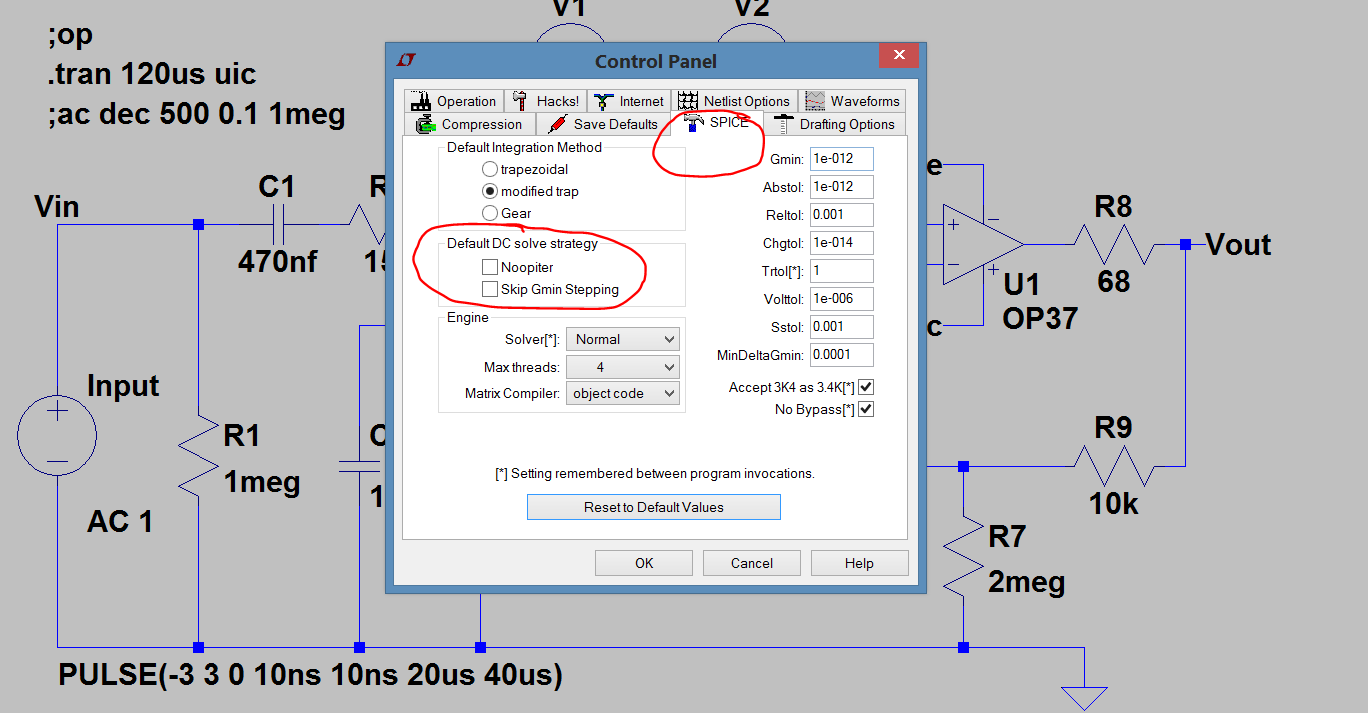Click the 10k value of R9

tap(1114, 504)
